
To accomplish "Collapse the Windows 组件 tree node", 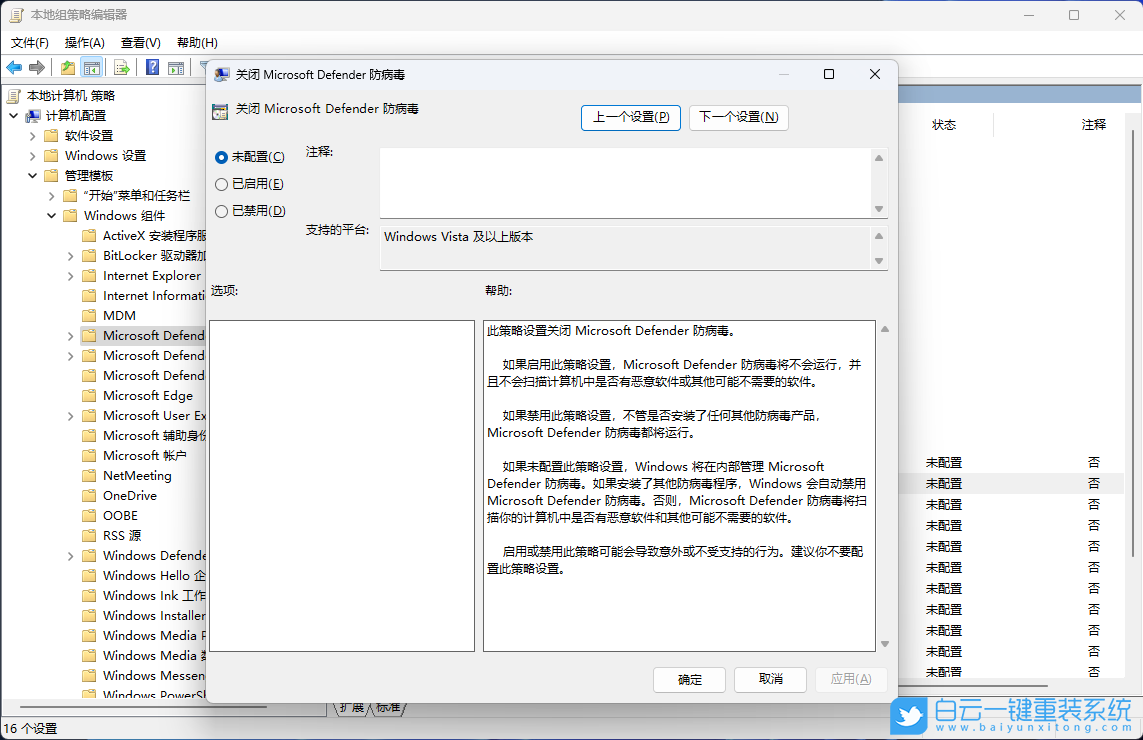I will 51,215.
